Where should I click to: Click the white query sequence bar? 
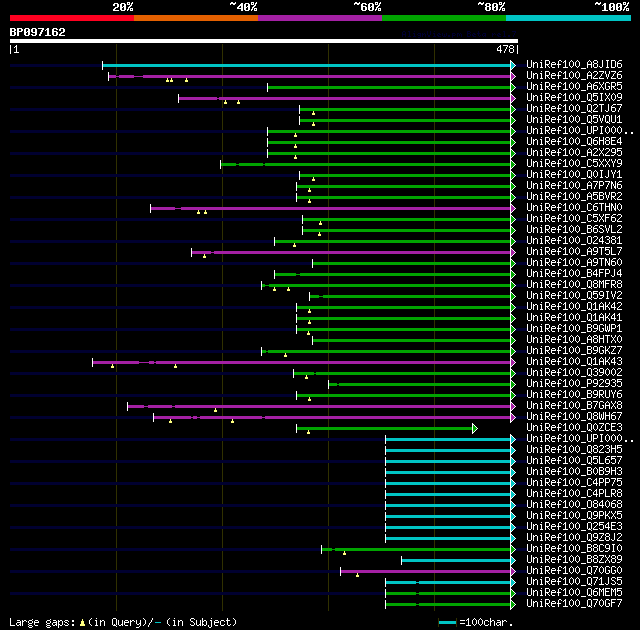[264, 41]
